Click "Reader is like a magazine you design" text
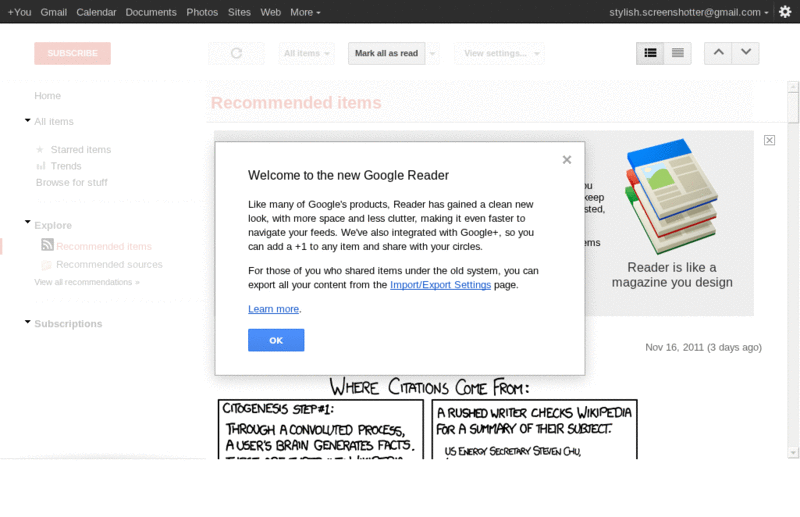Image resolution: width=800 pixels, height=517 pixels. (672, 275)
